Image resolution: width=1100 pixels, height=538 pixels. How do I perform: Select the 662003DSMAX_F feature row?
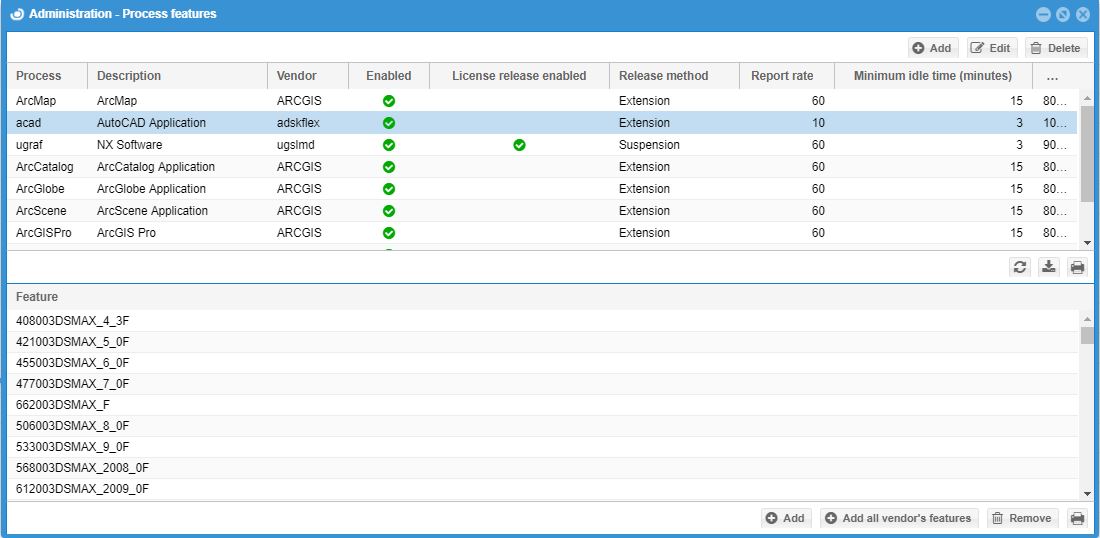click(64, 405)
